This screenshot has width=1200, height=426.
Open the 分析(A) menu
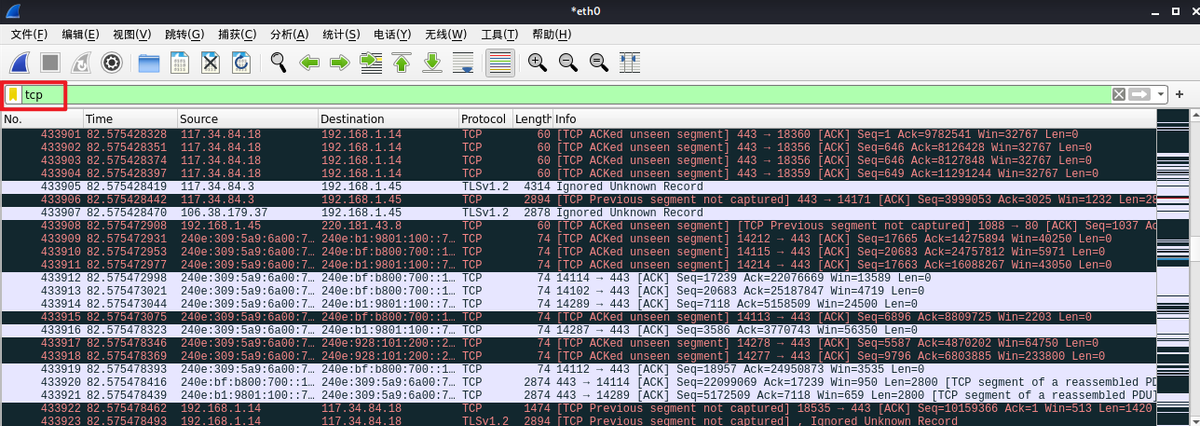coord(289,34)
